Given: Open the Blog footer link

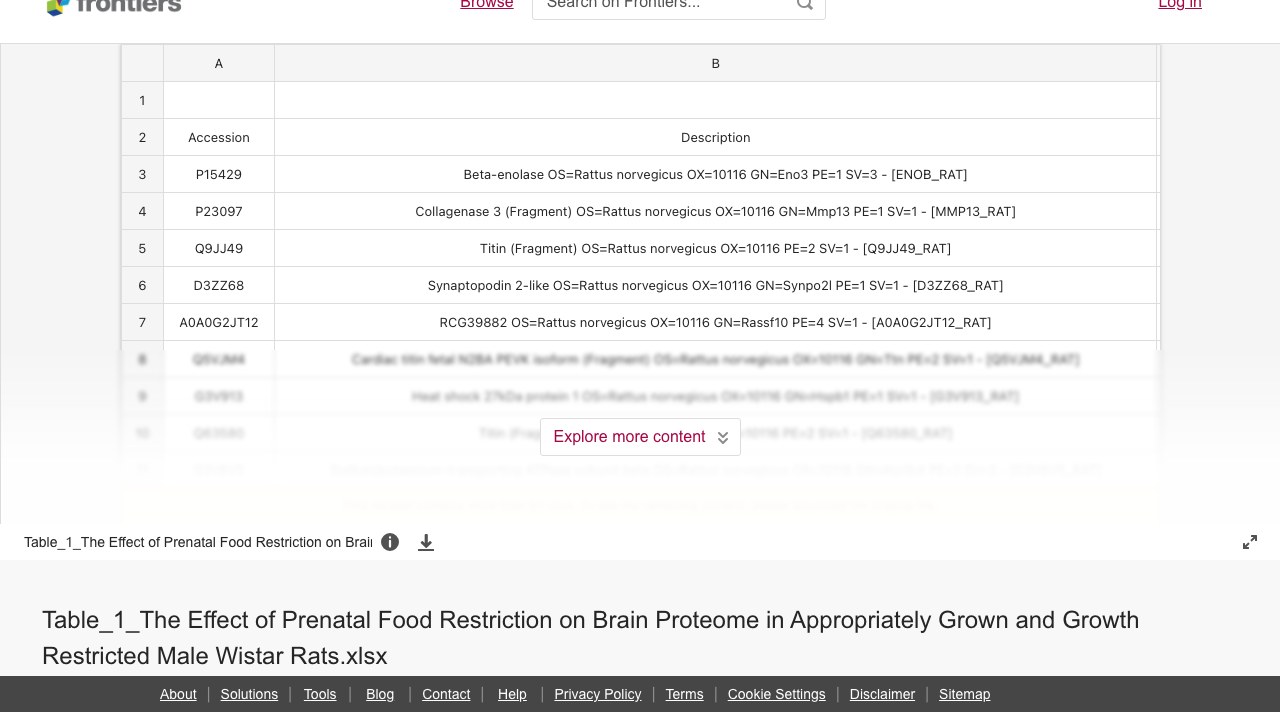Looking at the screenshot, I should (380, 694).
